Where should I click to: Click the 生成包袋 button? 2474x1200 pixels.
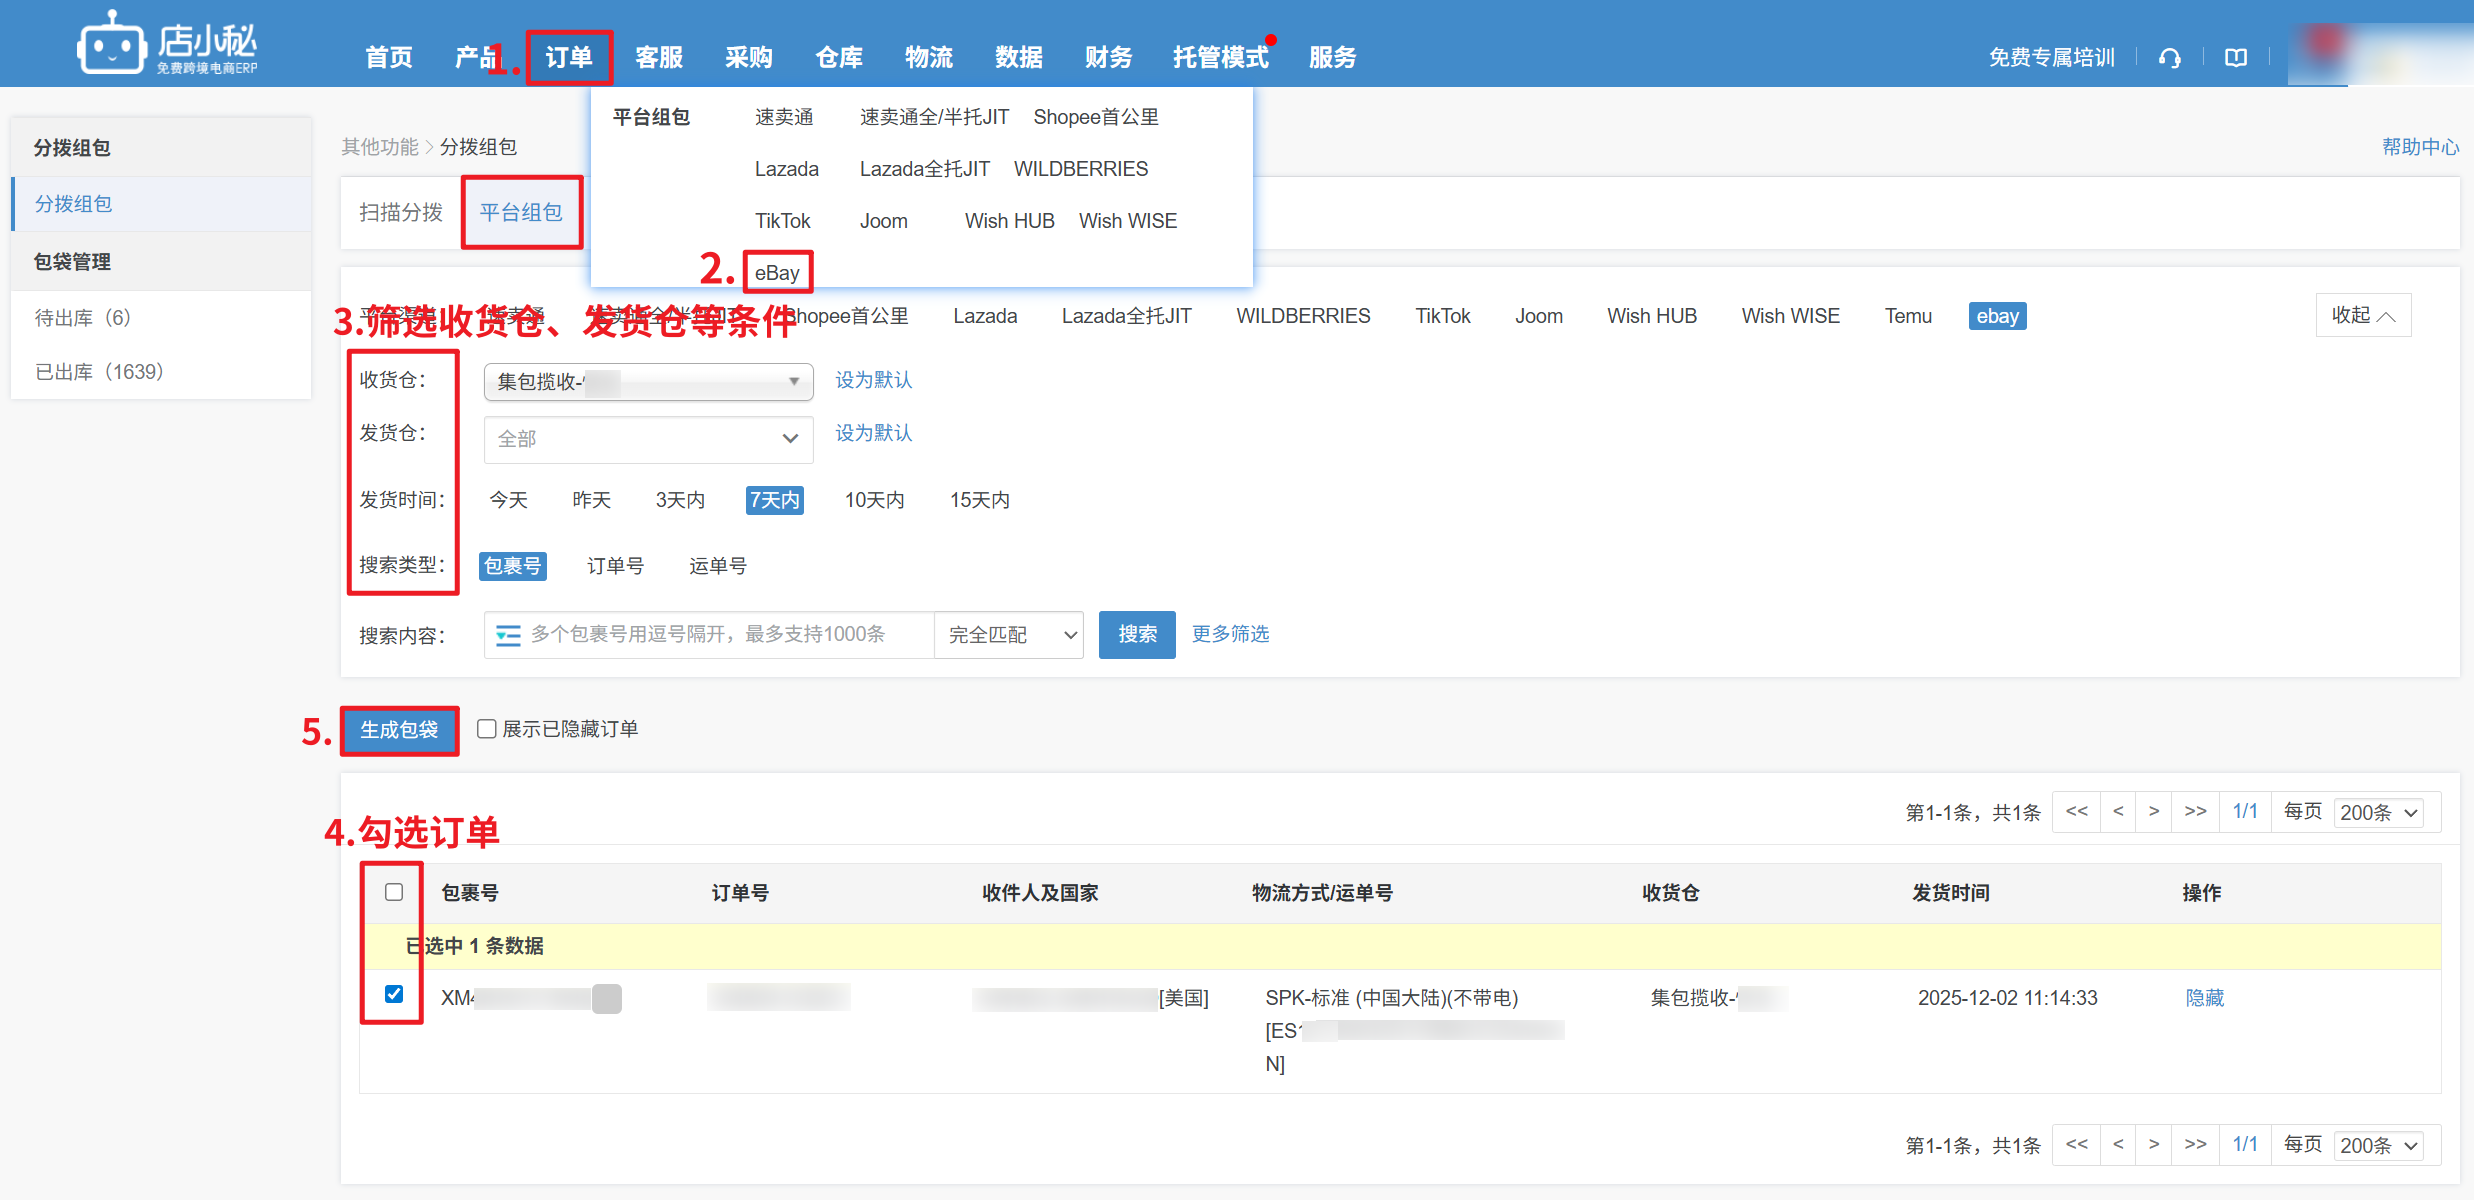coord(399,730)
